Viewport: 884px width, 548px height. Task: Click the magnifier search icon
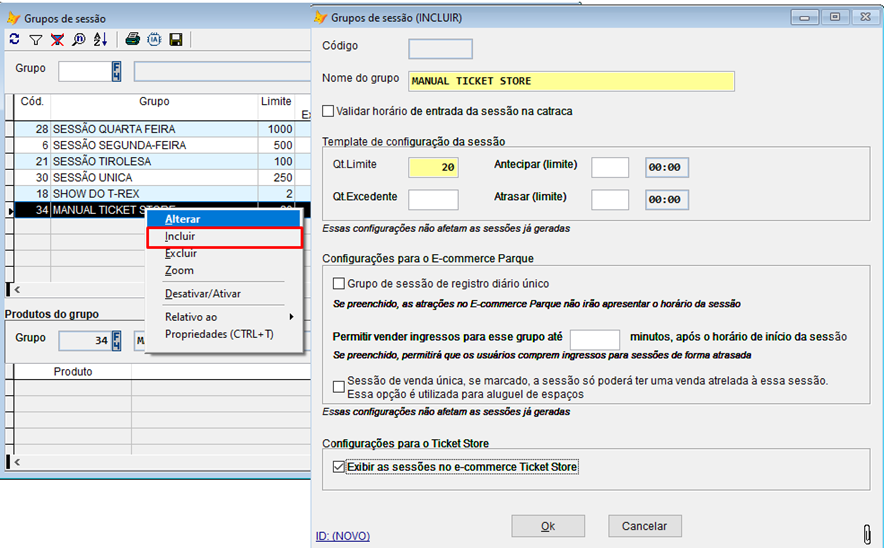(78, 40)
